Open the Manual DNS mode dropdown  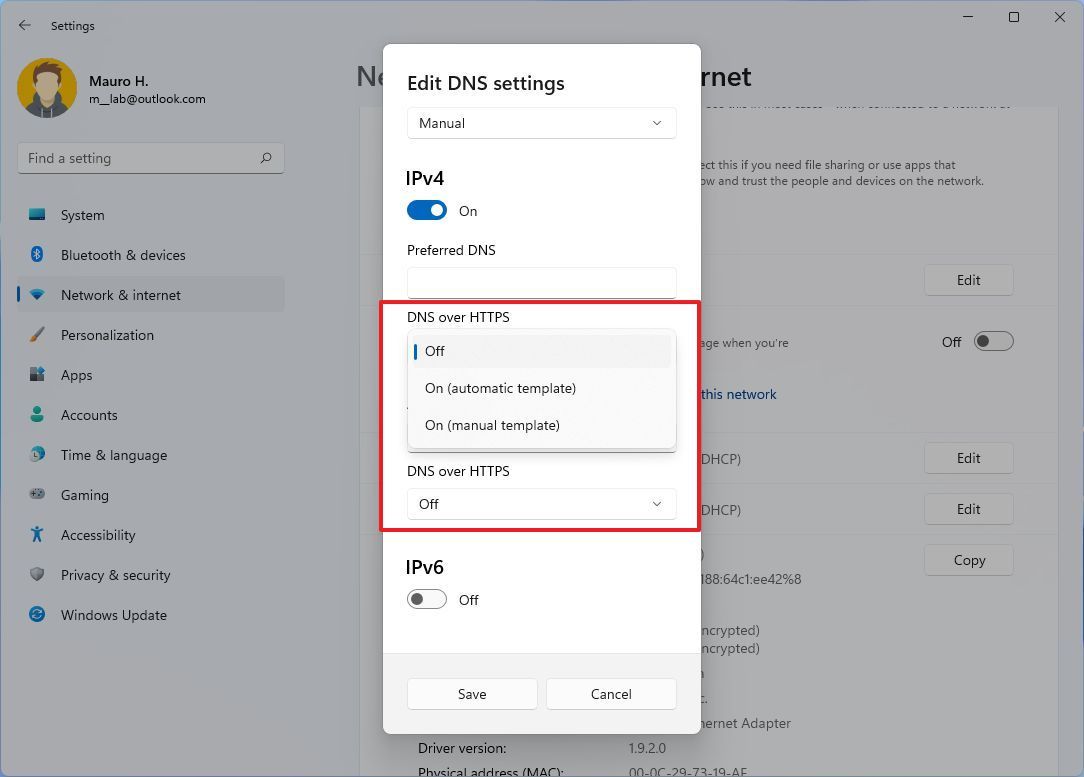tap(541, 122)
